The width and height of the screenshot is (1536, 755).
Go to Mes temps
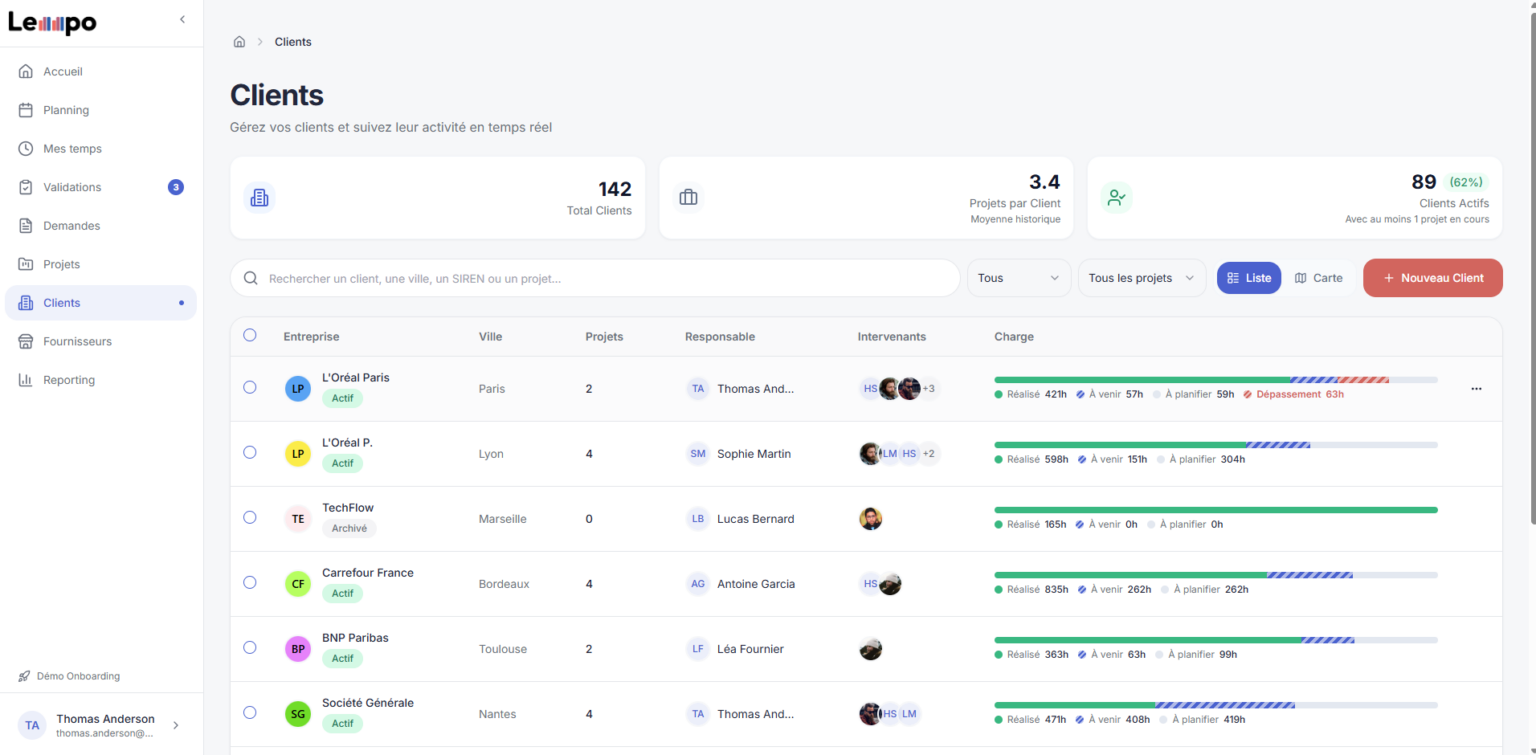(x=100, y=149)
